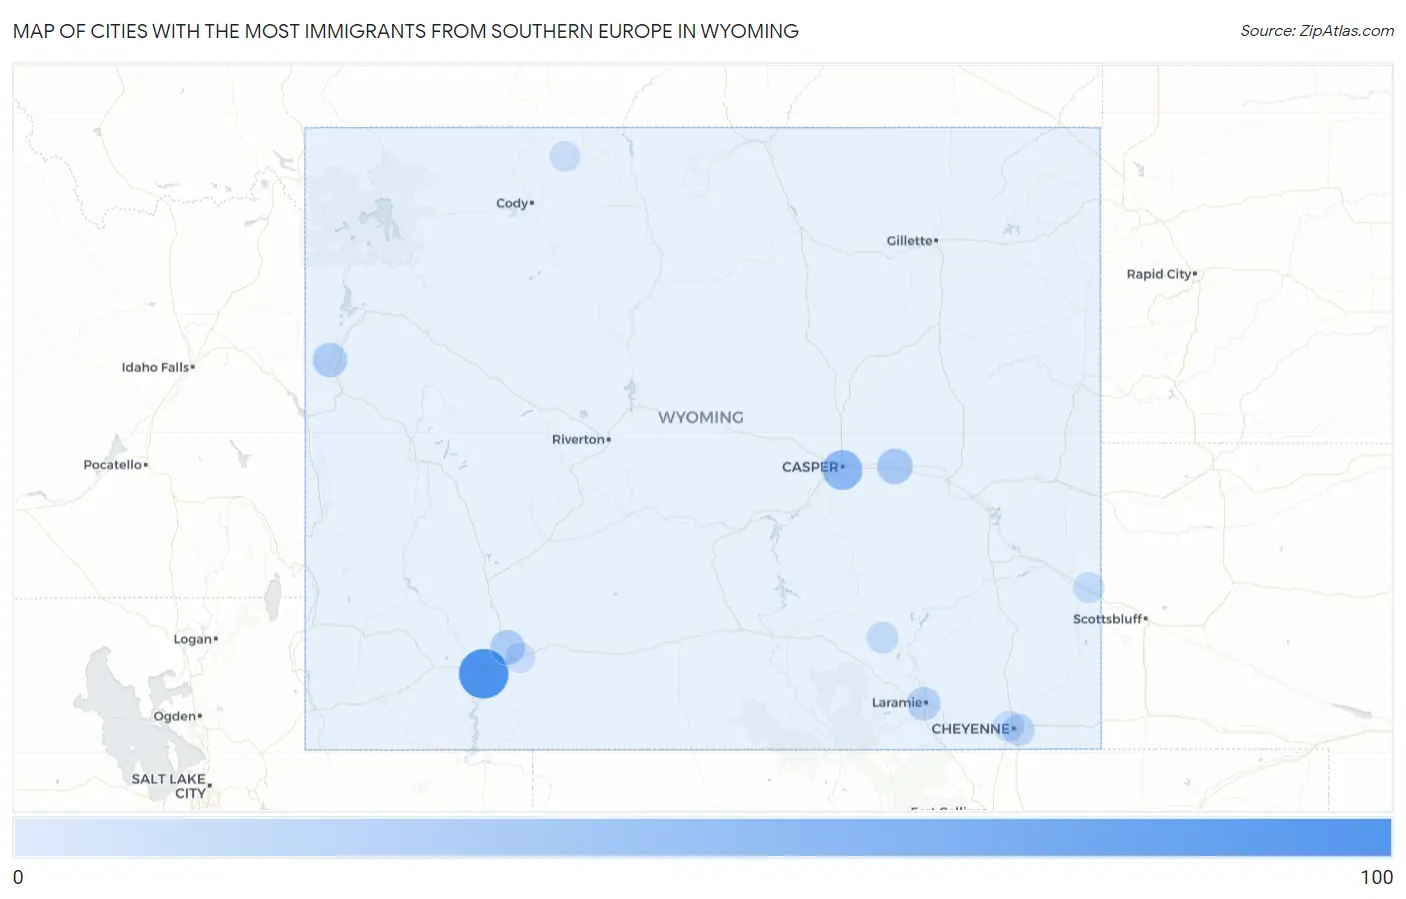Click the large dark bubble near Rock Springs
The width and height of the screenshot is (1406, 899).
484,673
